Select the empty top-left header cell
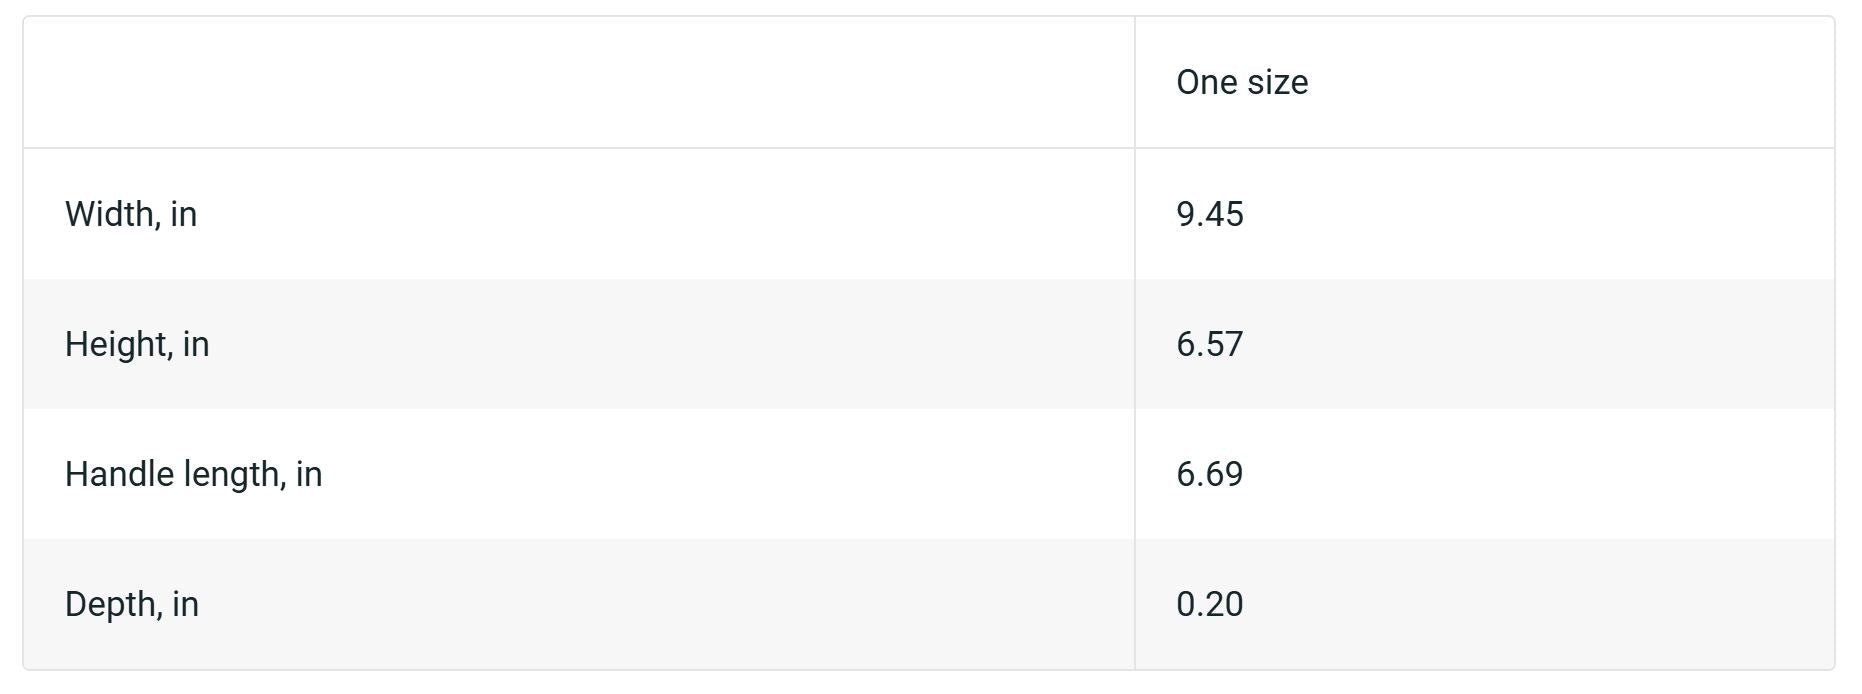The image size is (1862, 694). pyautogui.click(x=578, y=82)
